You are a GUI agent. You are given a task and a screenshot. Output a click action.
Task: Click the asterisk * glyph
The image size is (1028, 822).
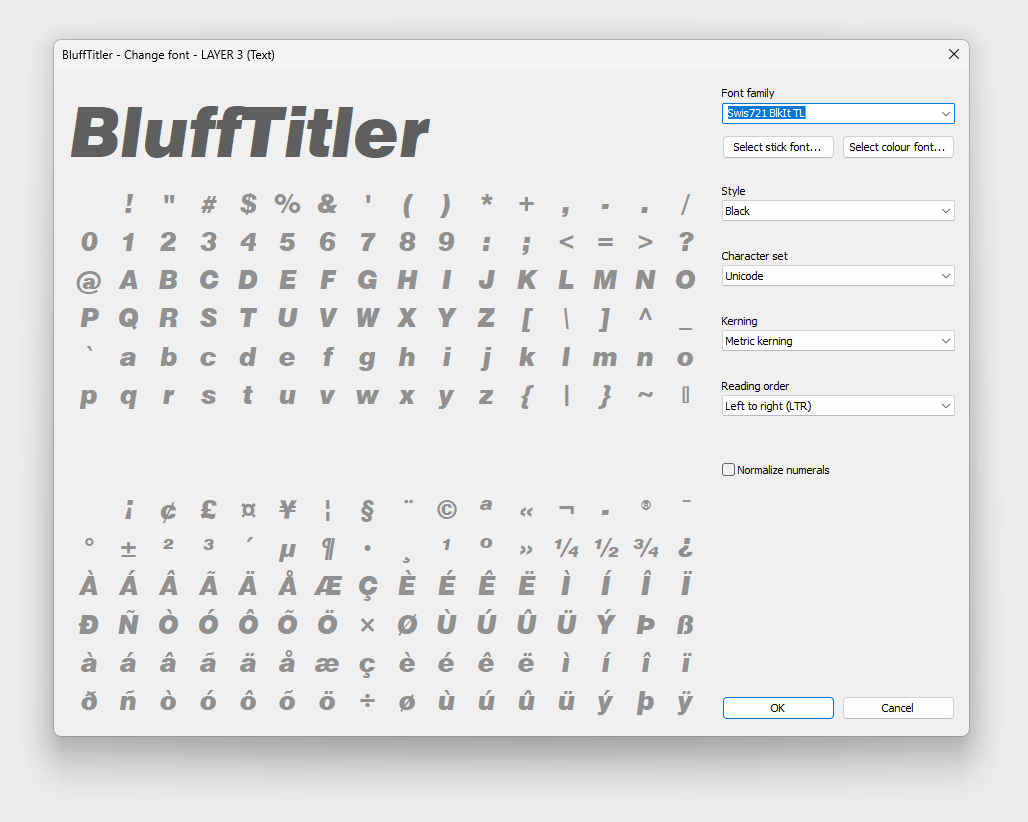pos(486,200)
